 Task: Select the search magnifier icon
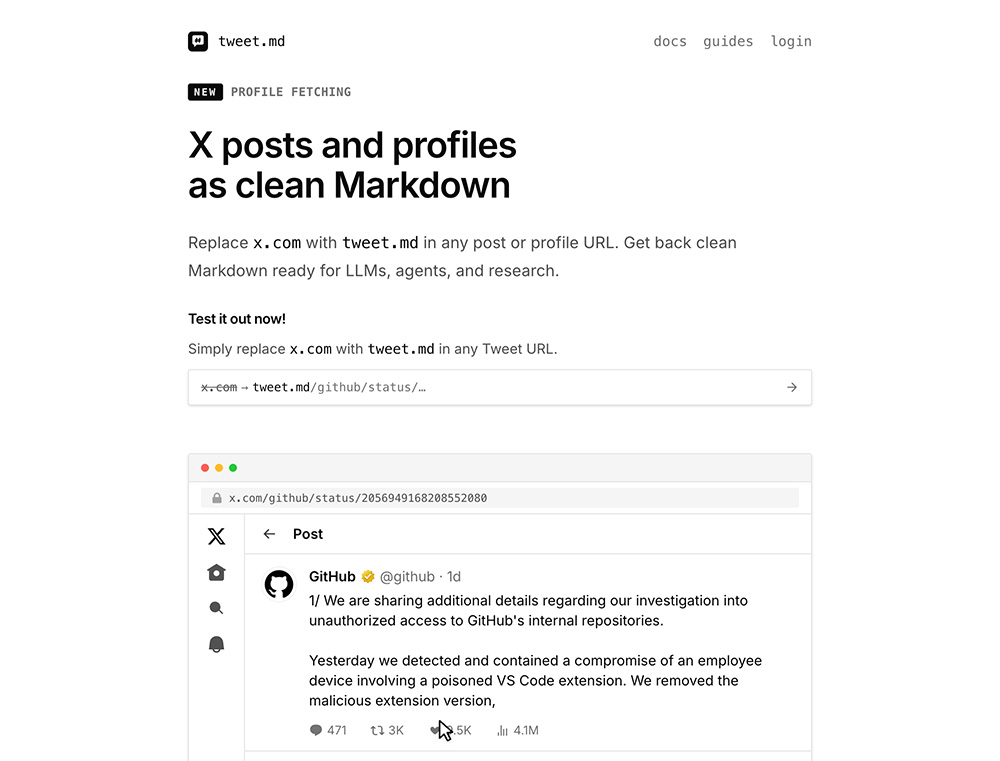tap(216, 608)
